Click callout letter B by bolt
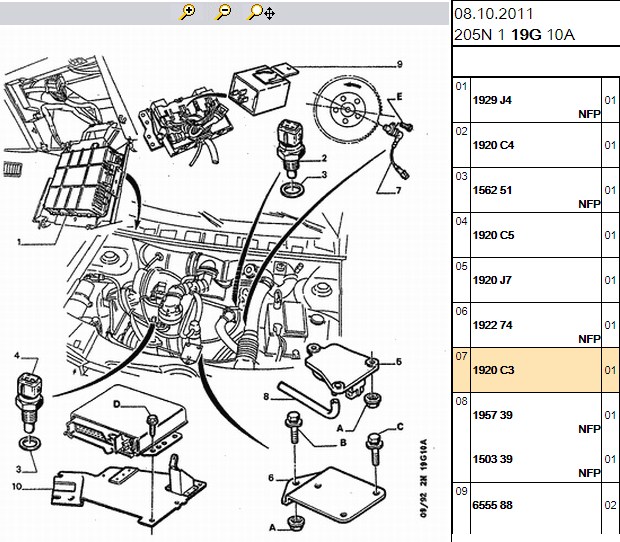 coord(343,443)
